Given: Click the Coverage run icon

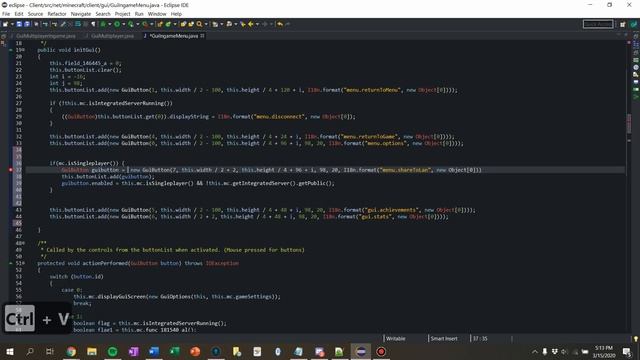Looking at the screenshot, I should tap(131, 24).
